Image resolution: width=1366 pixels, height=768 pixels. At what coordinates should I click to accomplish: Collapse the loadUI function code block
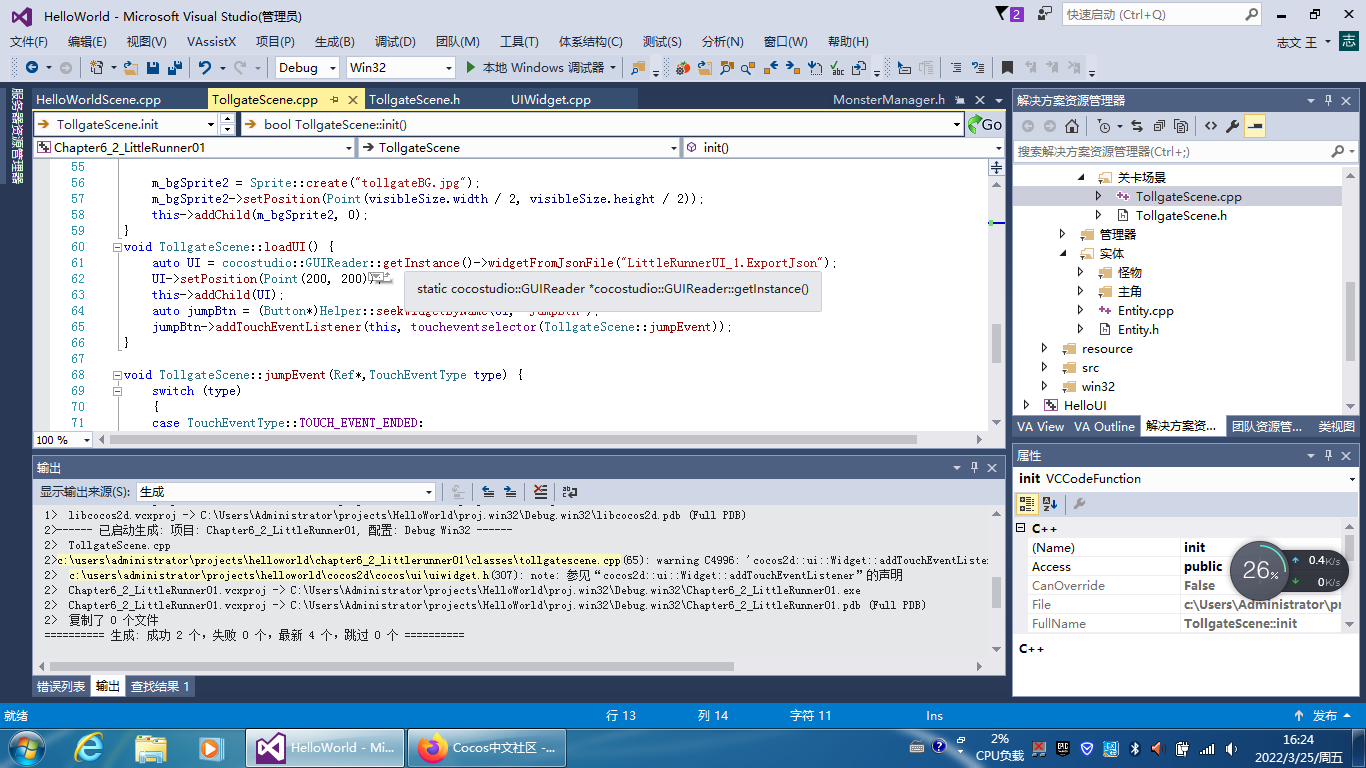(117, 247)
